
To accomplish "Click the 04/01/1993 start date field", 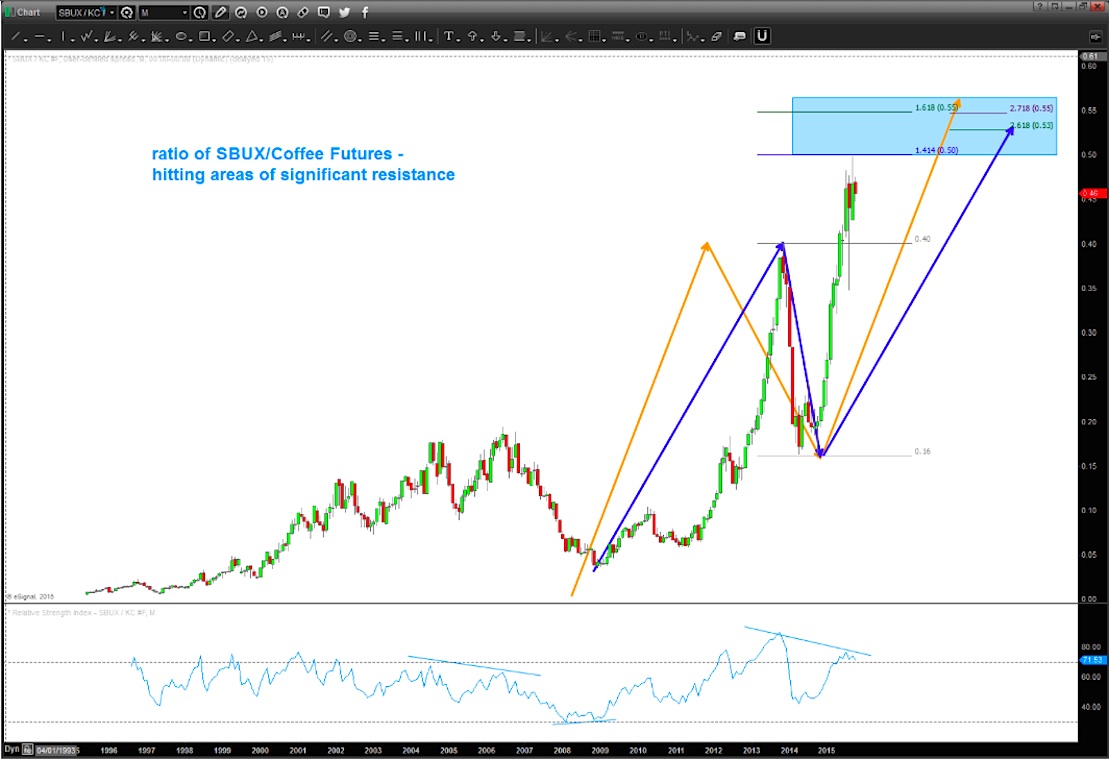I will point(58,750).
